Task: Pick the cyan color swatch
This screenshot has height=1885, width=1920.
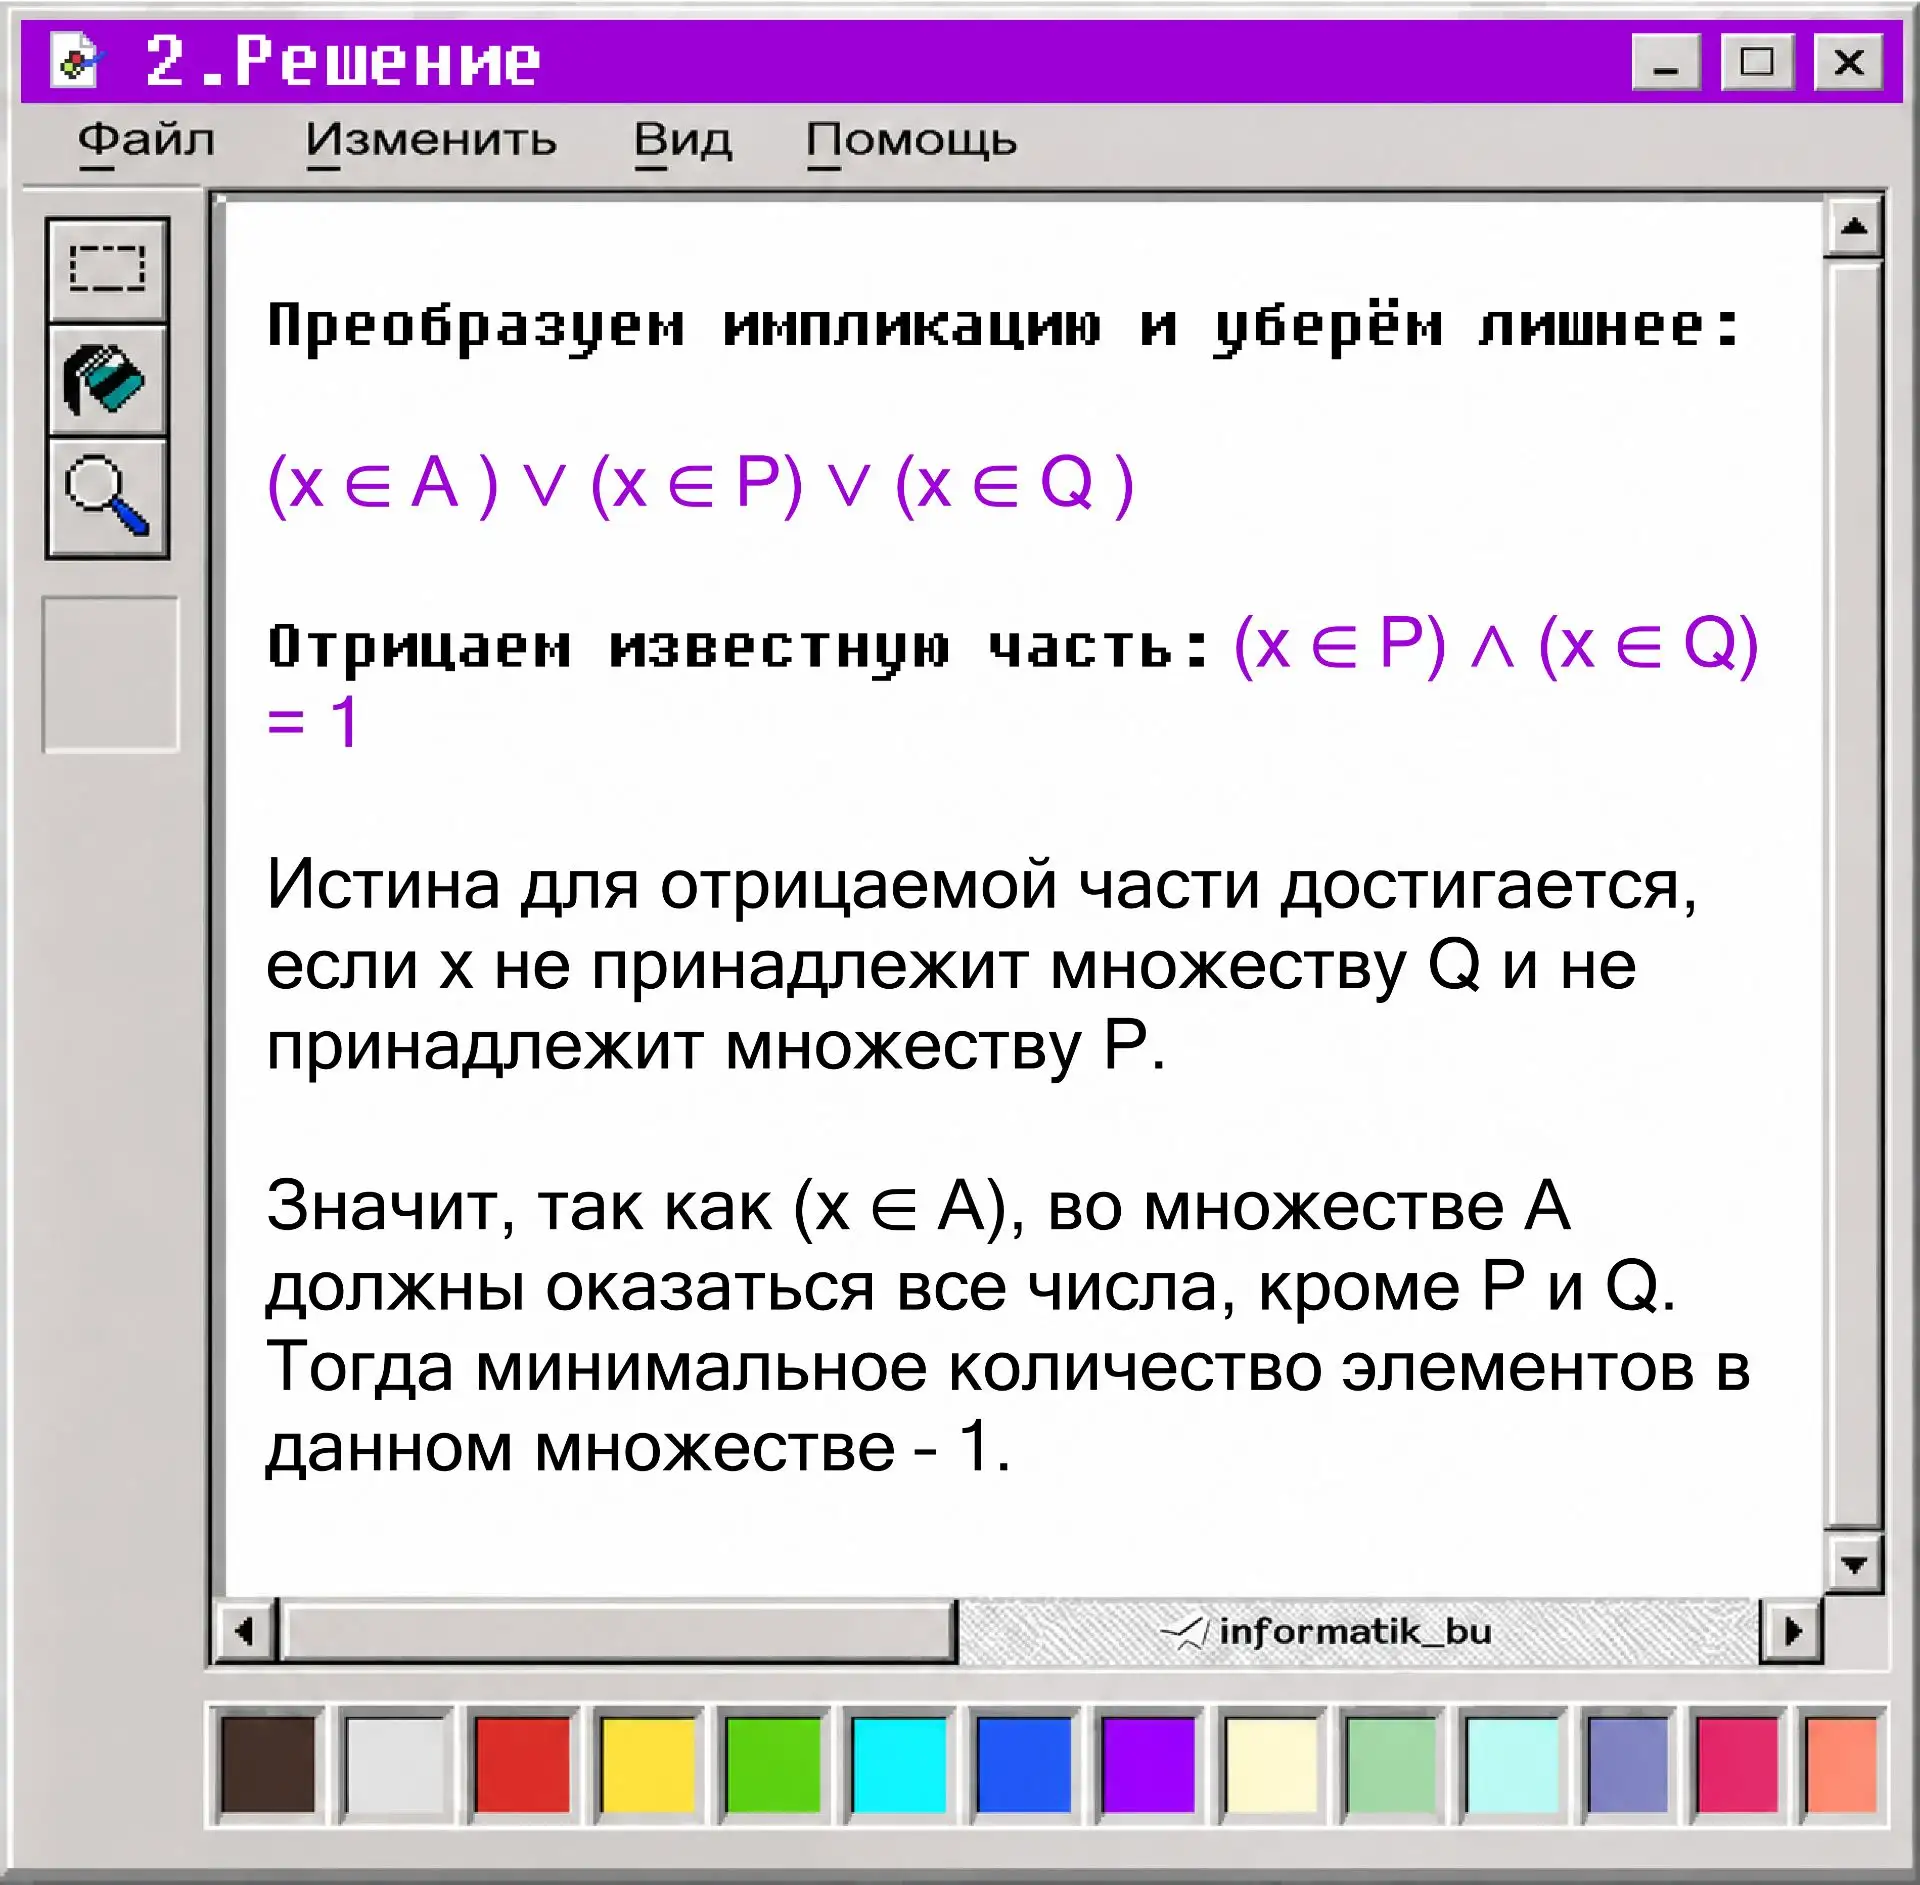Action: tap(898, 1765)
